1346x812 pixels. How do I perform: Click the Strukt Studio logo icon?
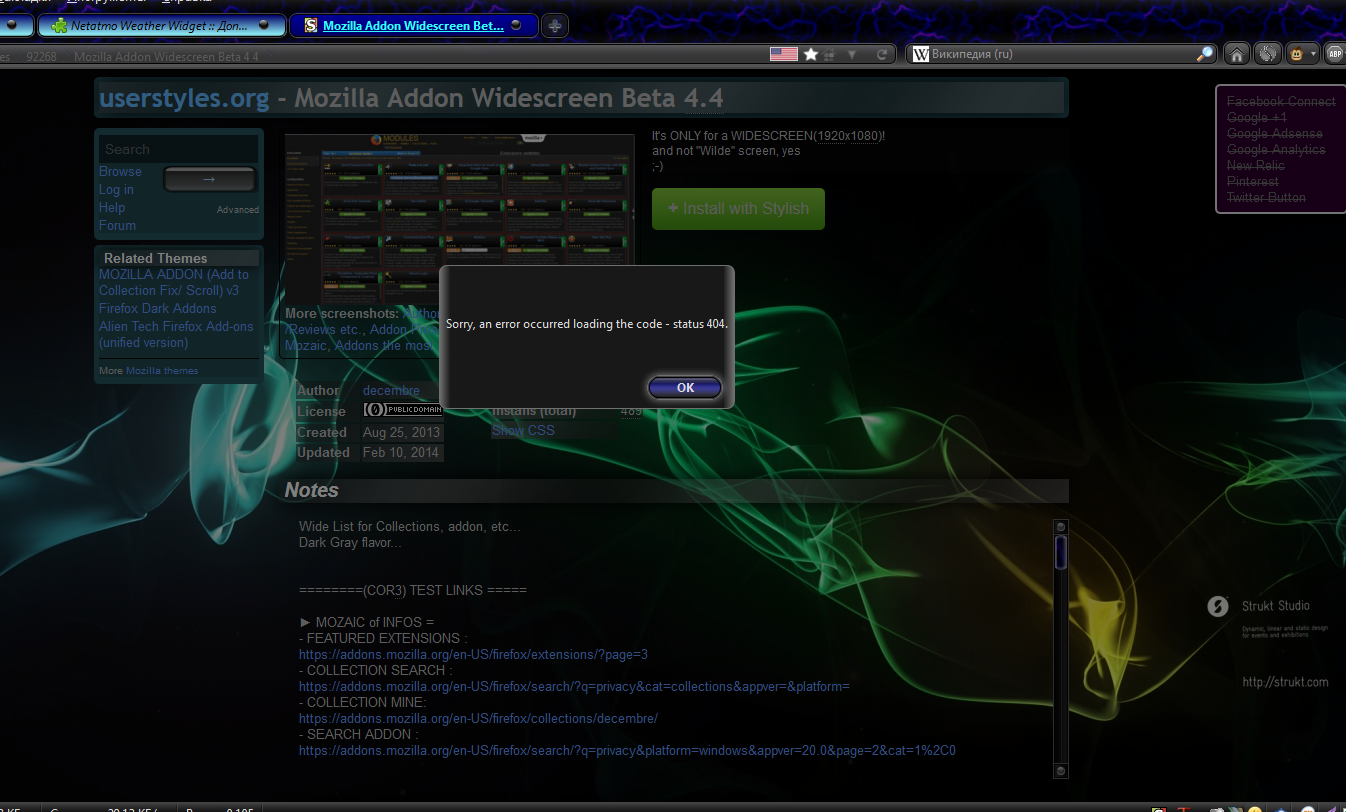coord(1217,606)
